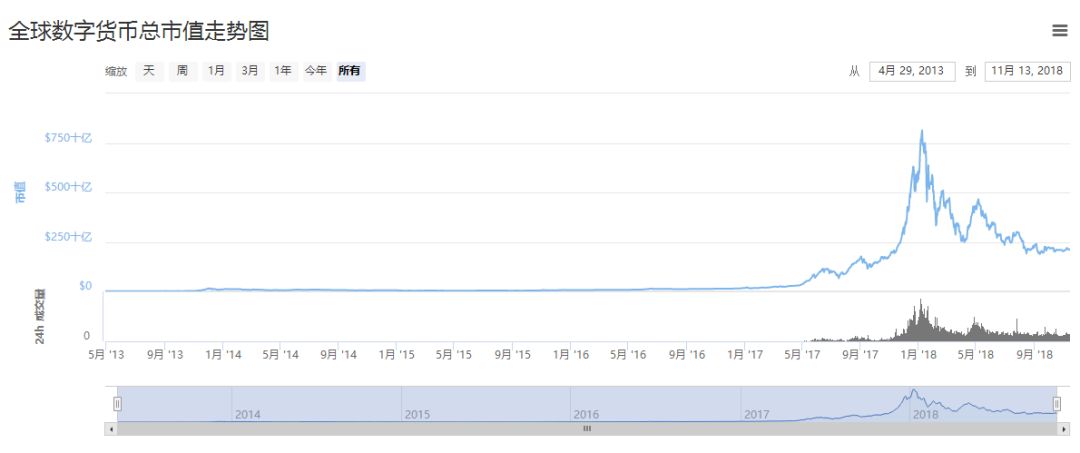Click the market cap peak in January 2018

(922, 131)
